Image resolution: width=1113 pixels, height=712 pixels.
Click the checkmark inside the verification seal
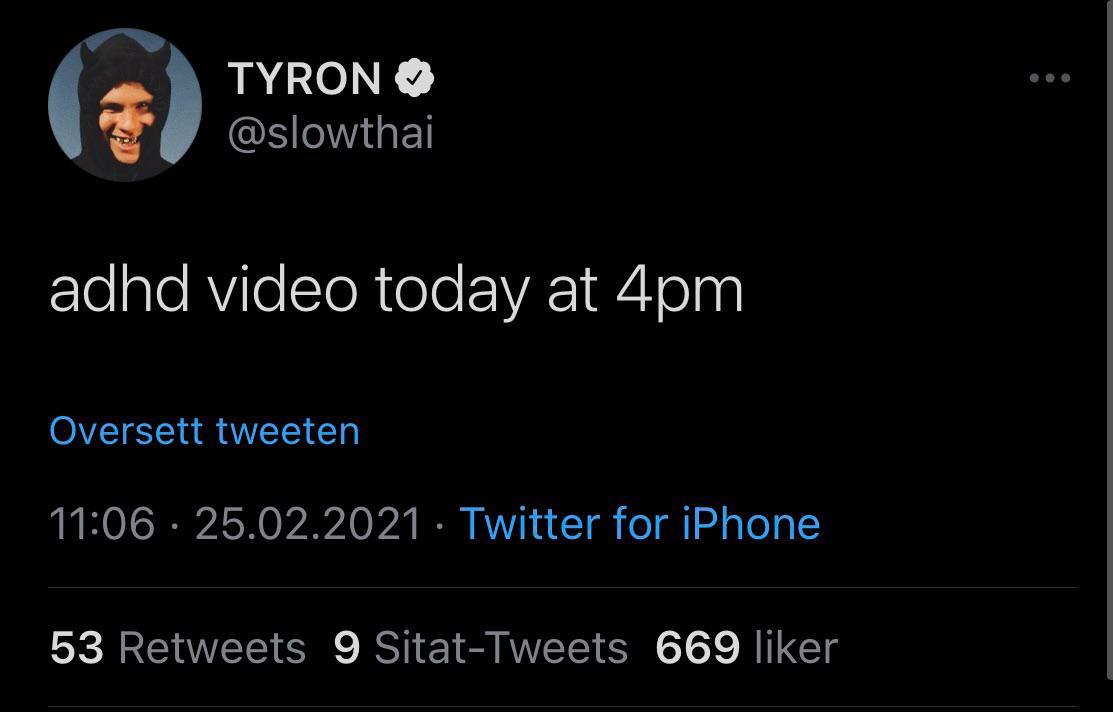click(x=414, y=77)
